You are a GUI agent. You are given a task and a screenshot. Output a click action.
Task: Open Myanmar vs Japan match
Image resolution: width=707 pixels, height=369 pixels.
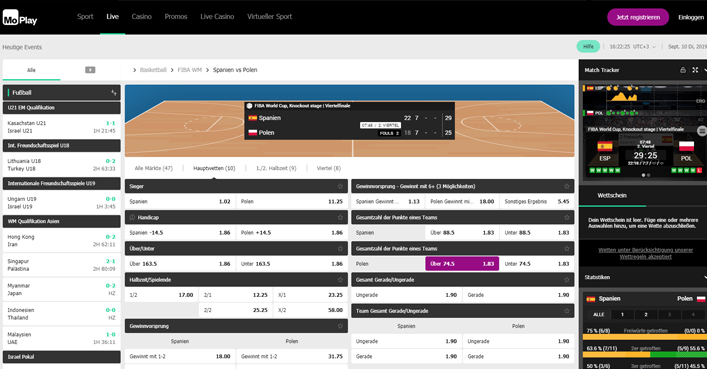(62, 289)
